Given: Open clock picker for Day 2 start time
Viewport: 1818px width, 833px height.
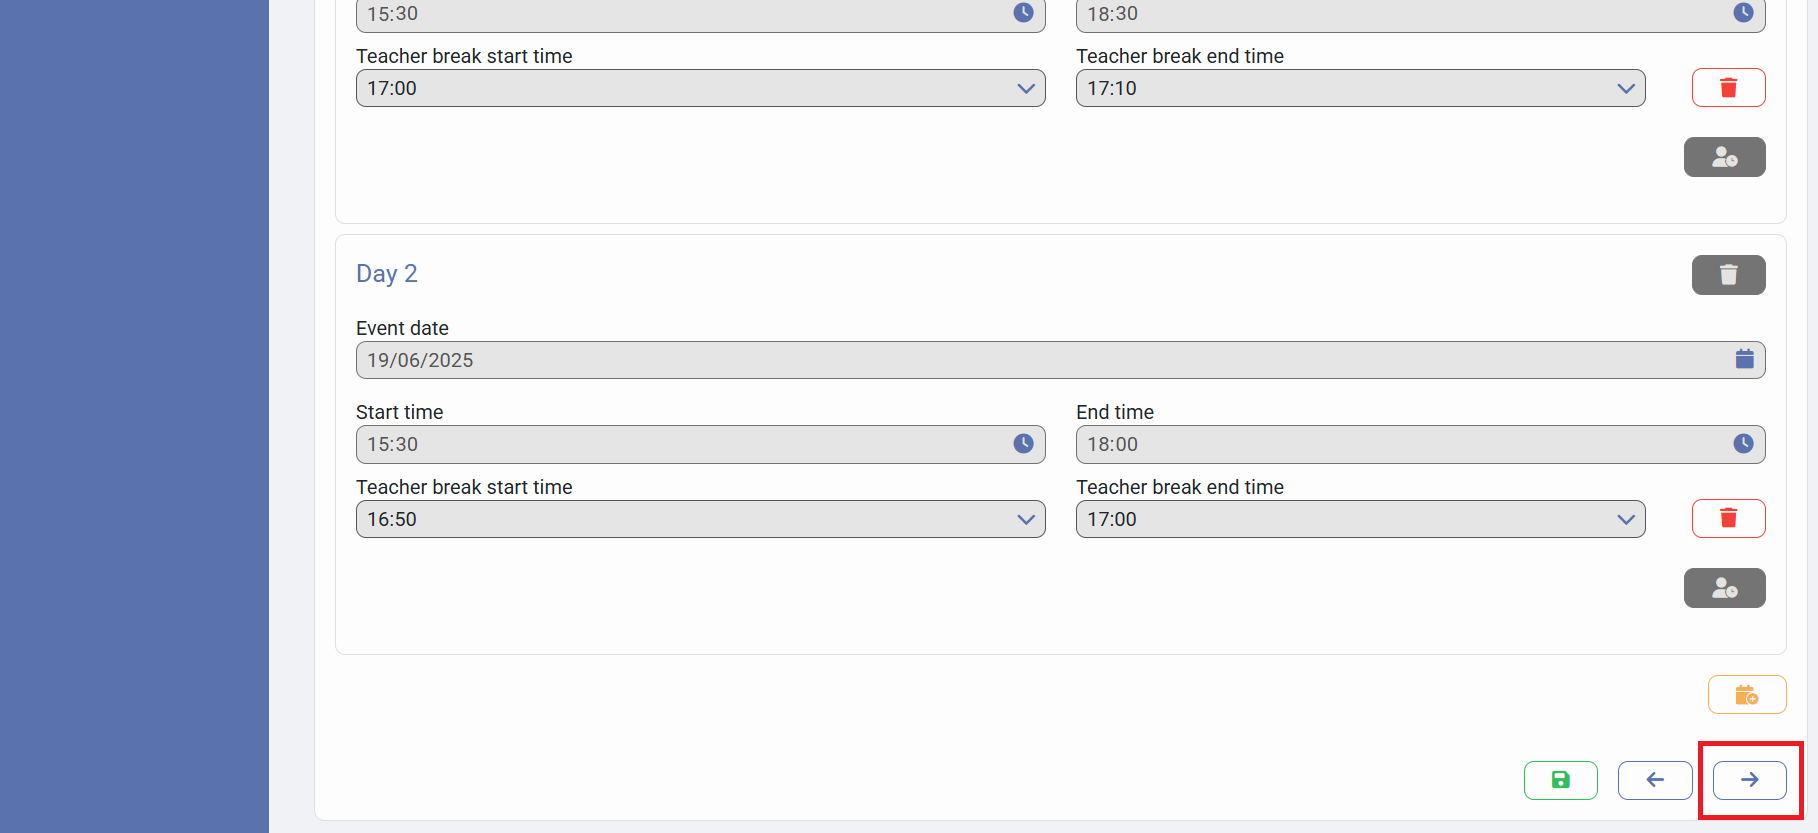Looking at the screenshot, I should [1023, 444].
